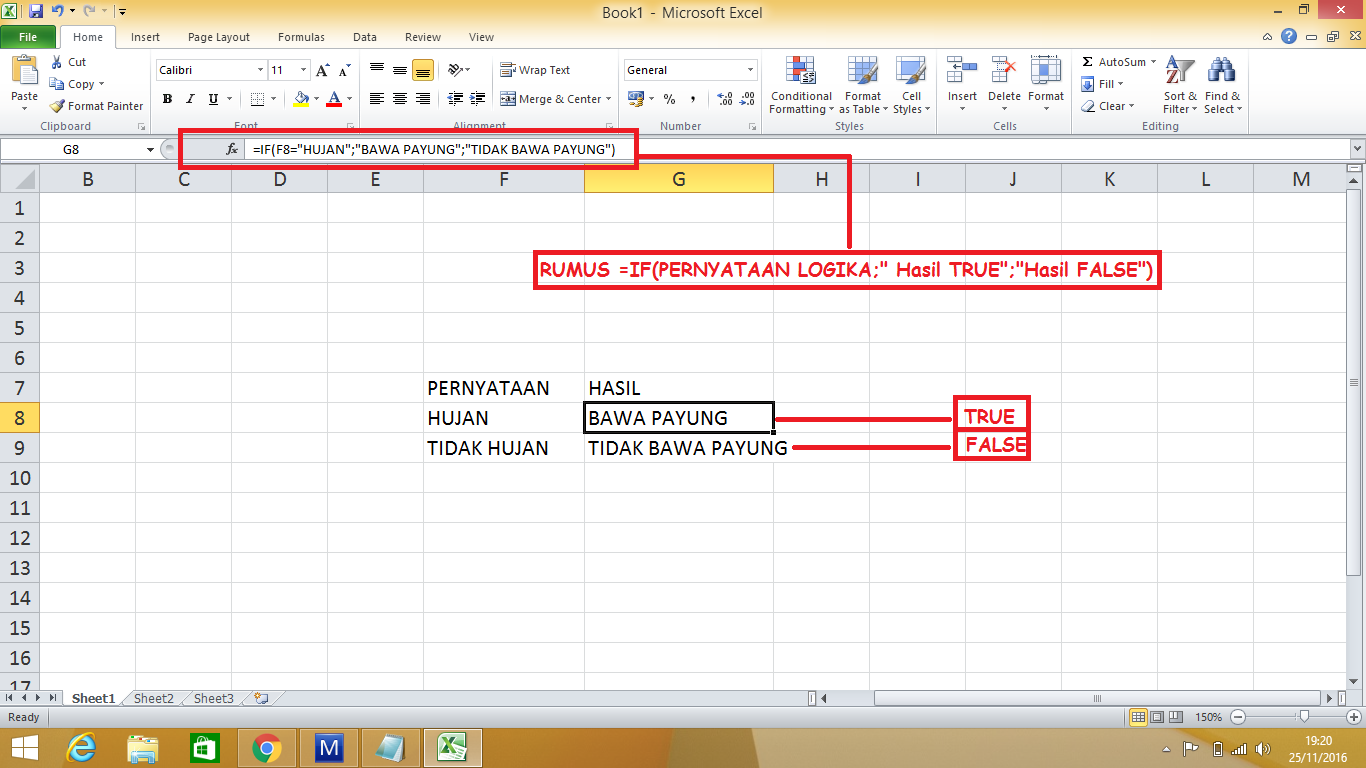Viewport: 1366px width, 768px height.
Task: Decrease decimal places
Action: (747, 99)
